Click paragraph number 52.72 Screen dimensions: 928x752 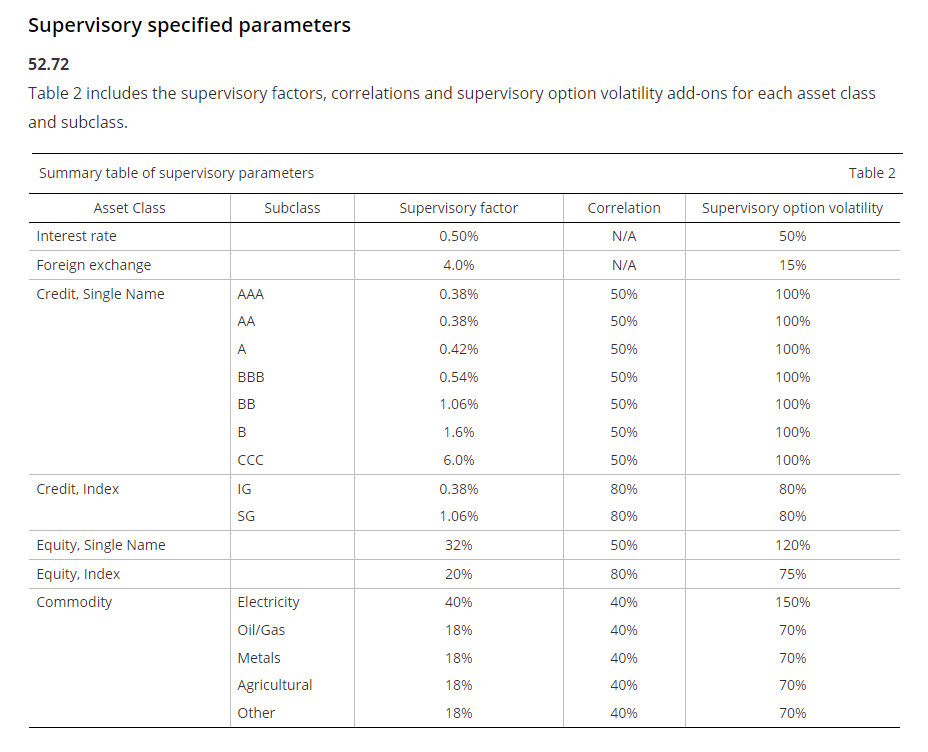(49, 64)
